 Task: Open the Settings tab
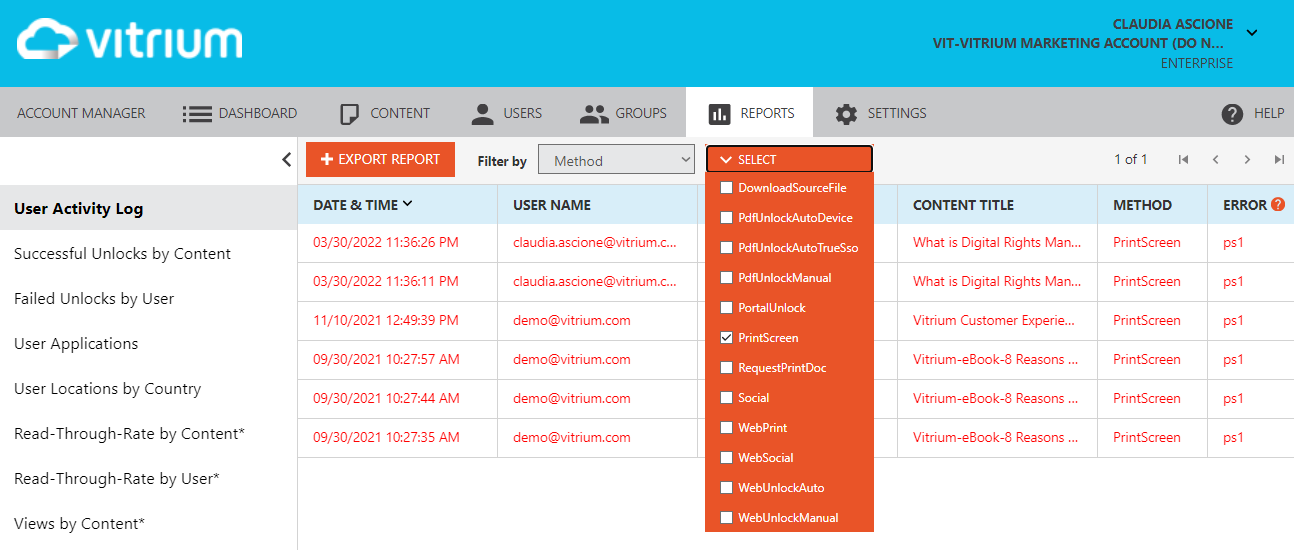[x=881, y=113]
